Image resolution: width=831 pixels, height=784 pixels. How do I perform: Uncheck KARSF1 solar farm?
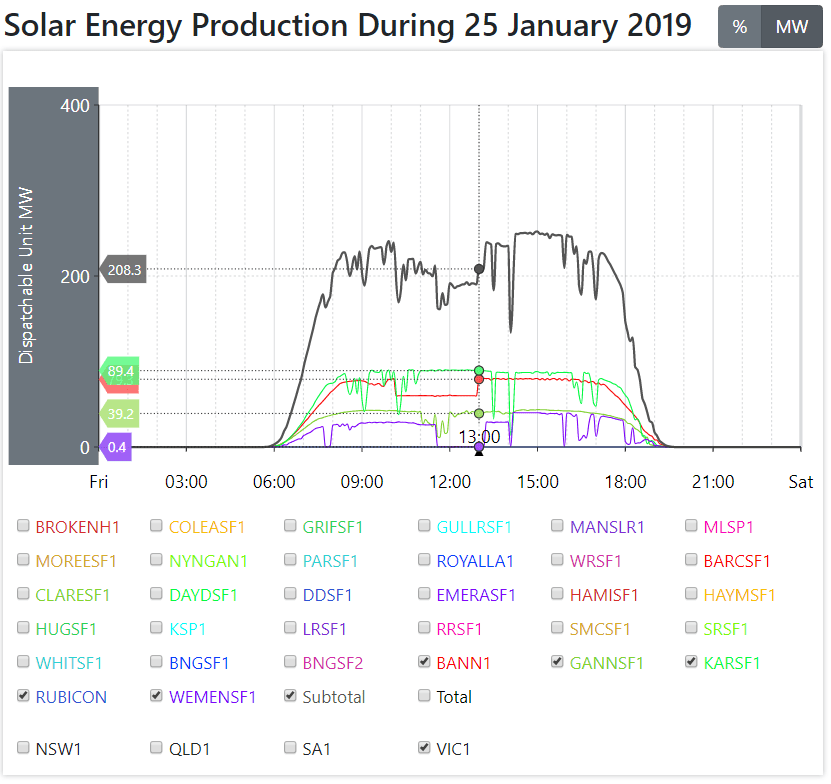[693, 663]
